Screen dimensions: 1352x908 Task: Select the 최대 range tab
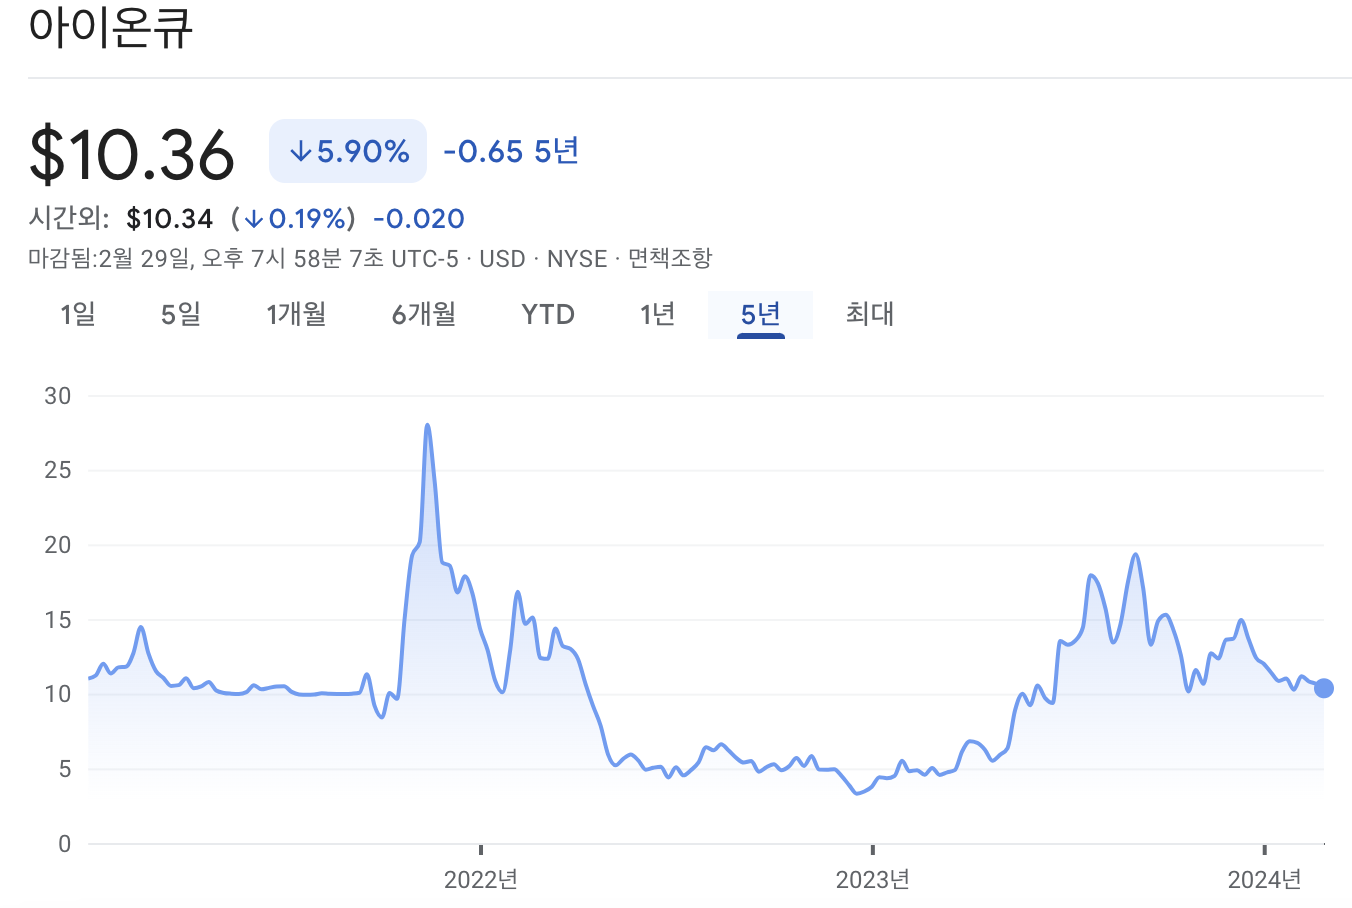click(866, 314)
